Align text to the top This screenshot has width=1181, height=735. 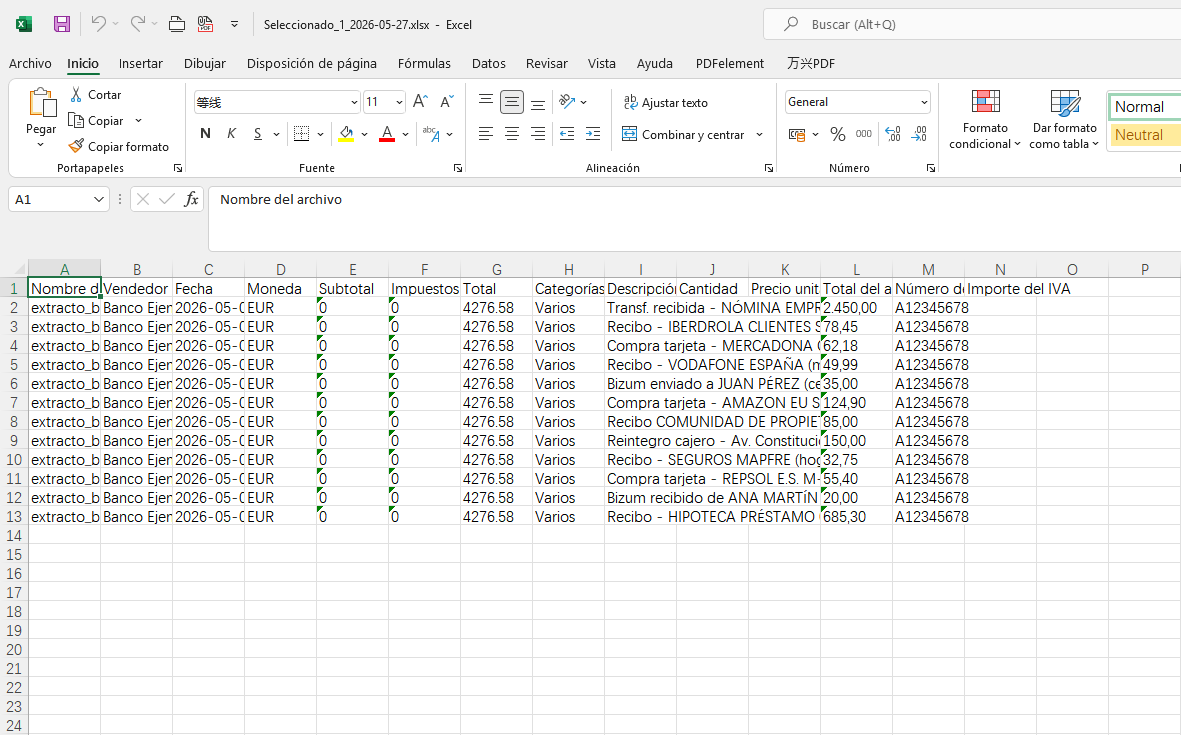486,102
